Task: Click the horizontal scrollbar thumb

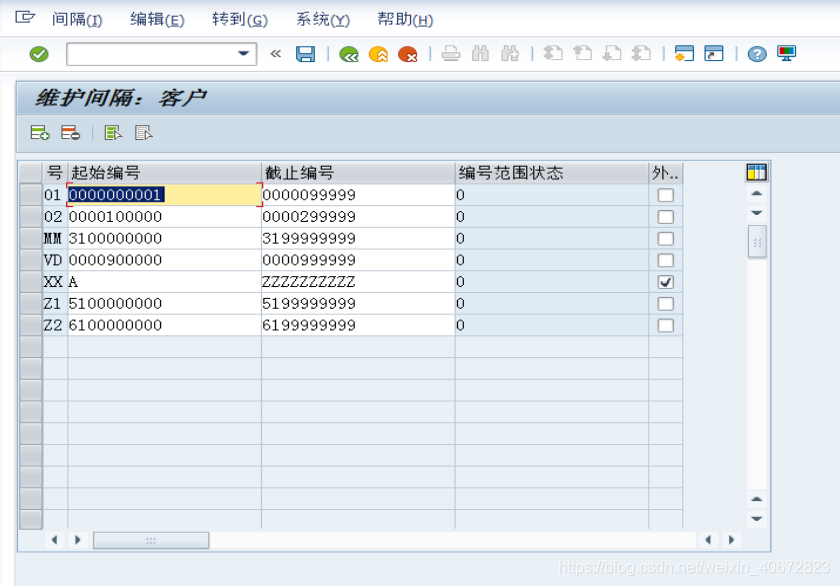Action: pos(151,540)
